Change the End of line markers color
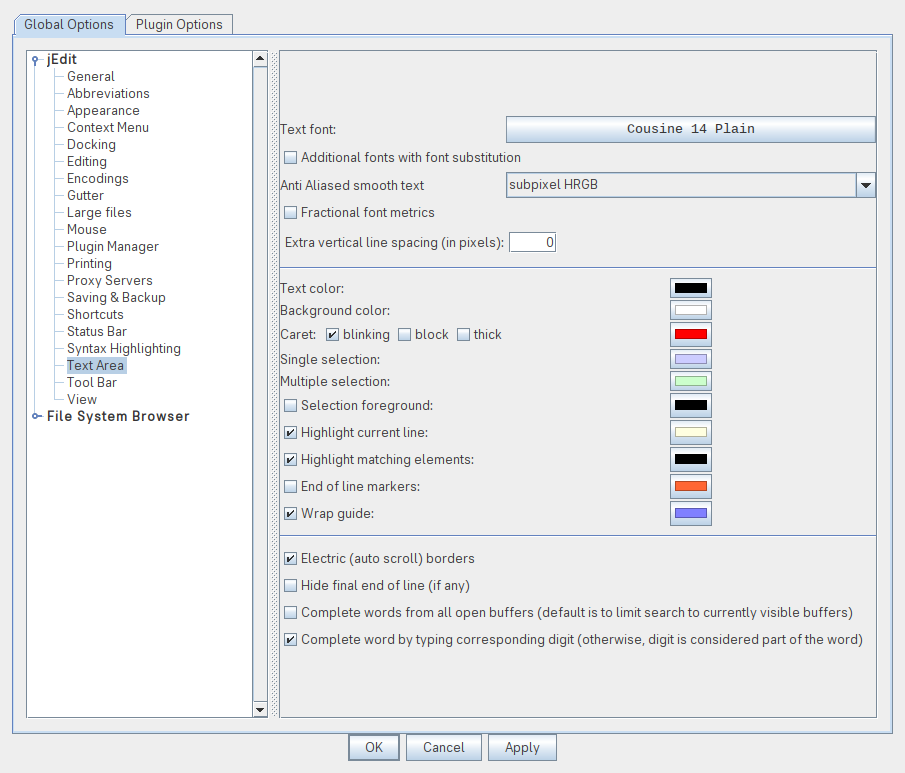 (x=690, y=486)
